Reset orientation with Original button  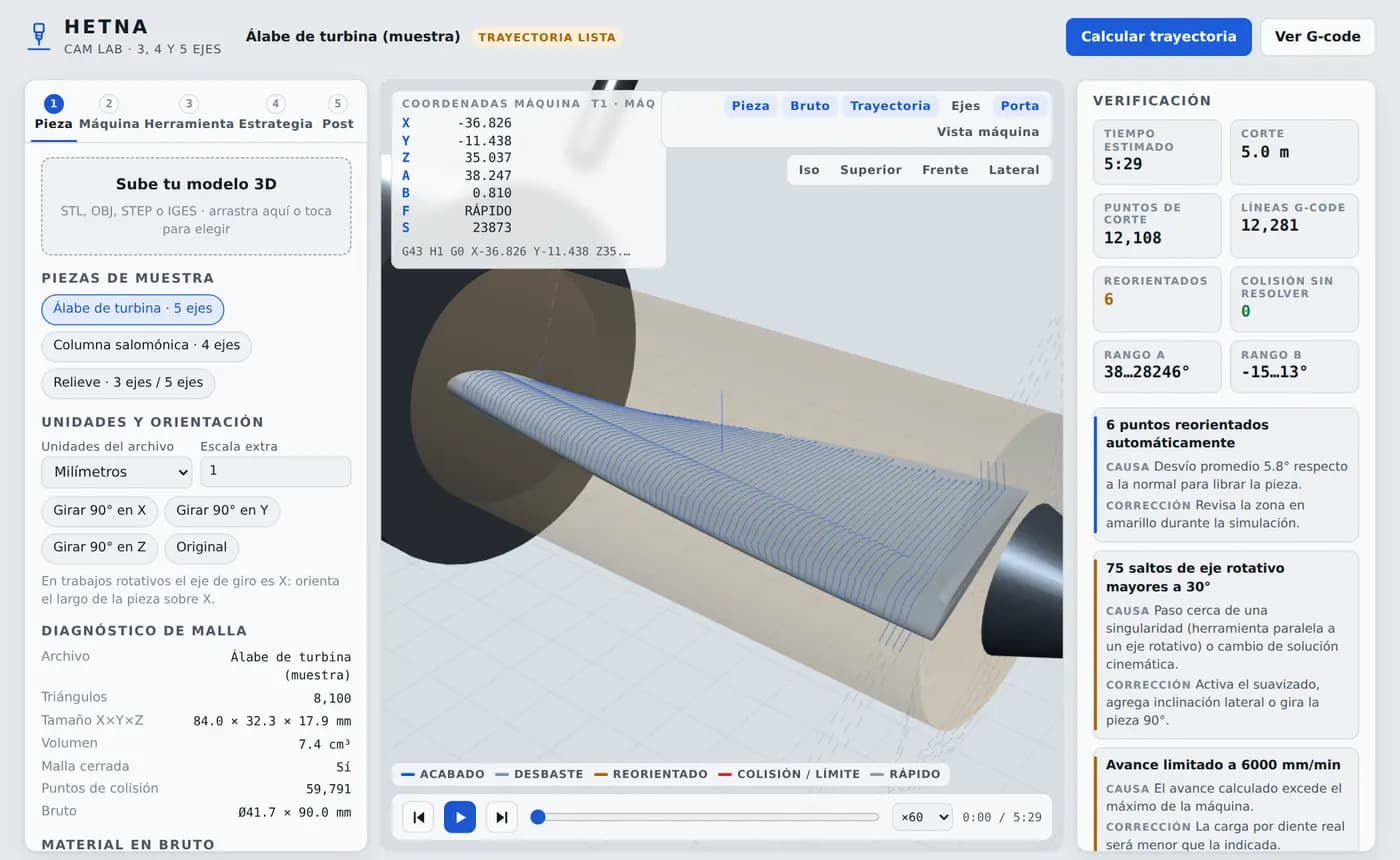click(x=202, y=548)
